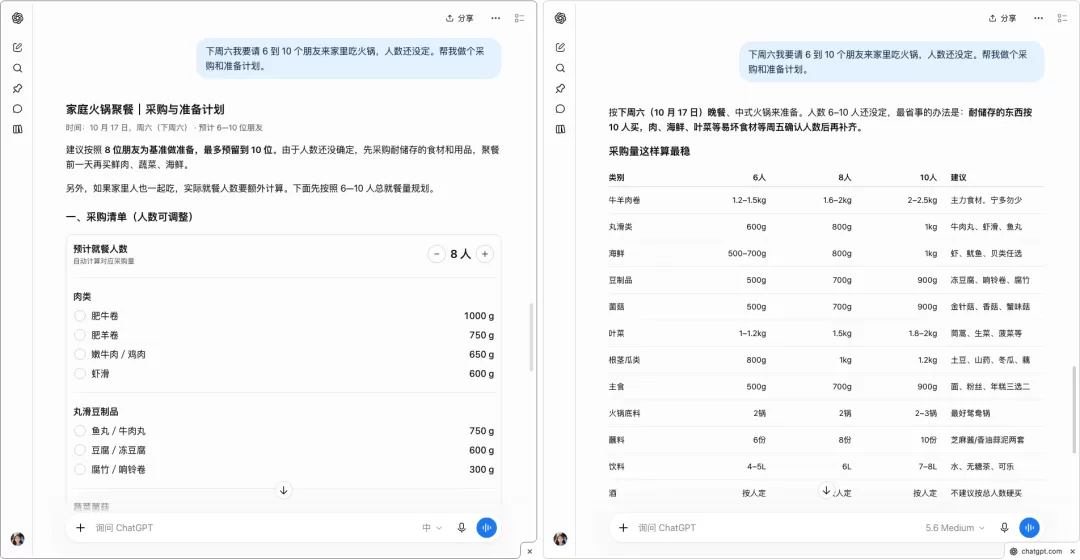
Task: Decrease the diner count with the minus button
Action: pos(437,254)
